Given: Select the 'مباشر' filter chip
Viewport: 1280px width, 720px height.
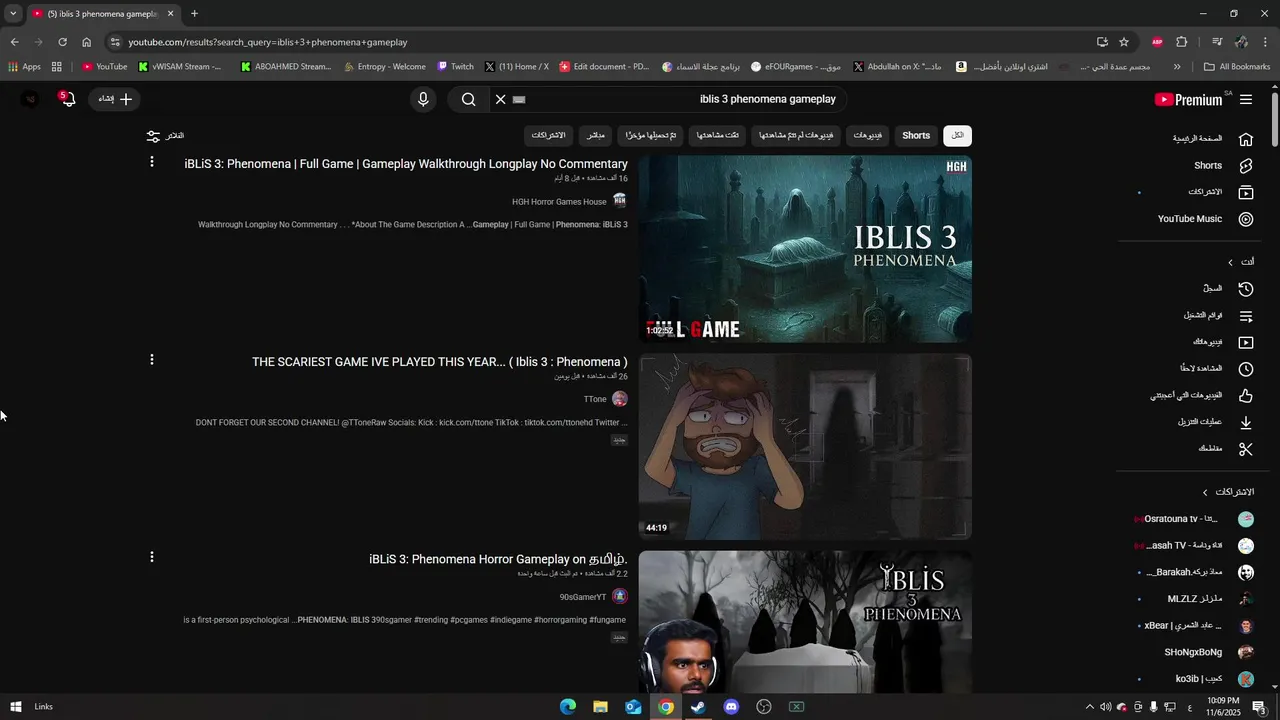Looking at the screenshot, I should click(x=595, y=136).
